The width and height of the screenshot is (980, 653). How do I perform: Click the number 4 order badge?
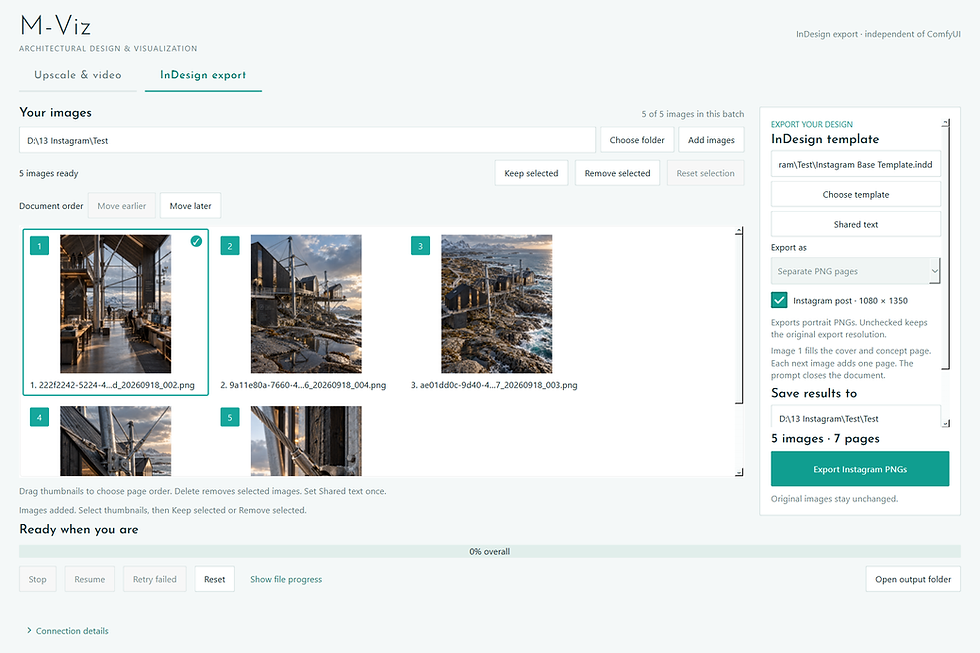39,417
